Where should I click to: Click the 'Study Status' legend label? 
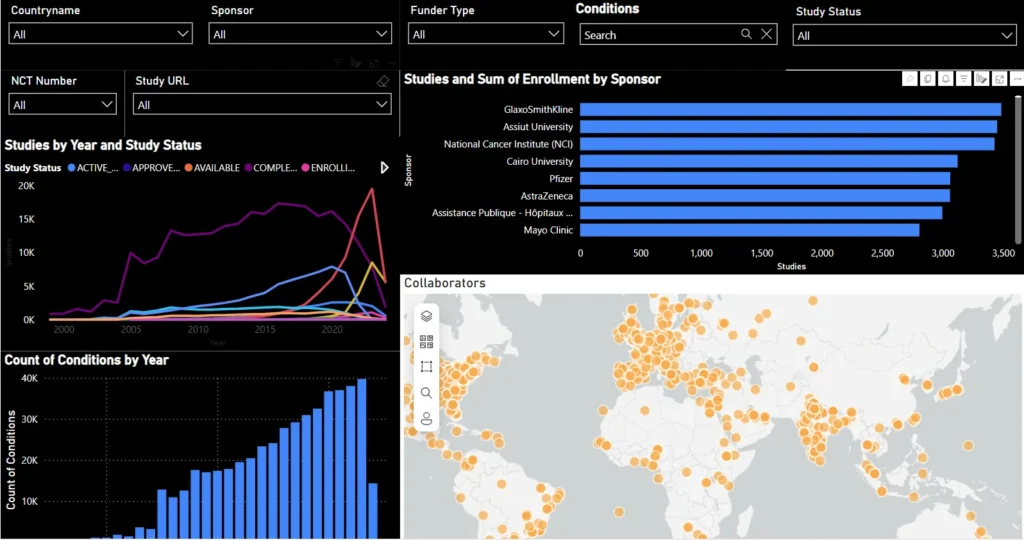(33, 168)
